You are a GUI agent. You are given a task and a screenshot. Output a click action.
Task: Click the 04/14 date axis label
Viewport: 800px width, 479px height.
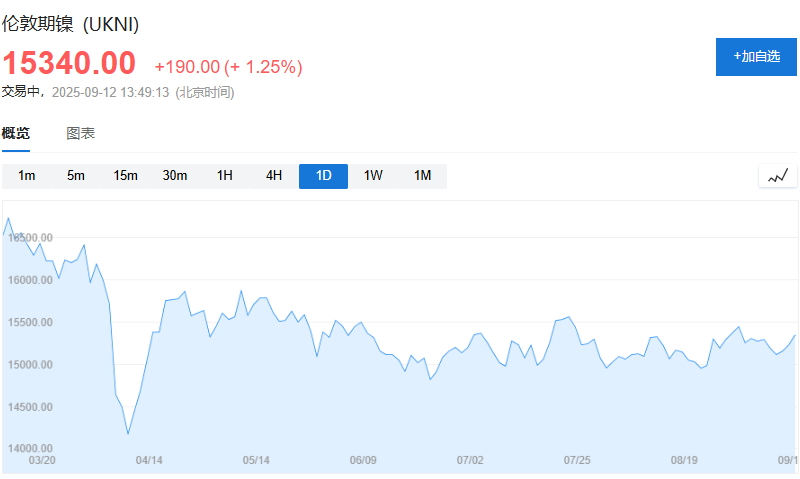149,460
